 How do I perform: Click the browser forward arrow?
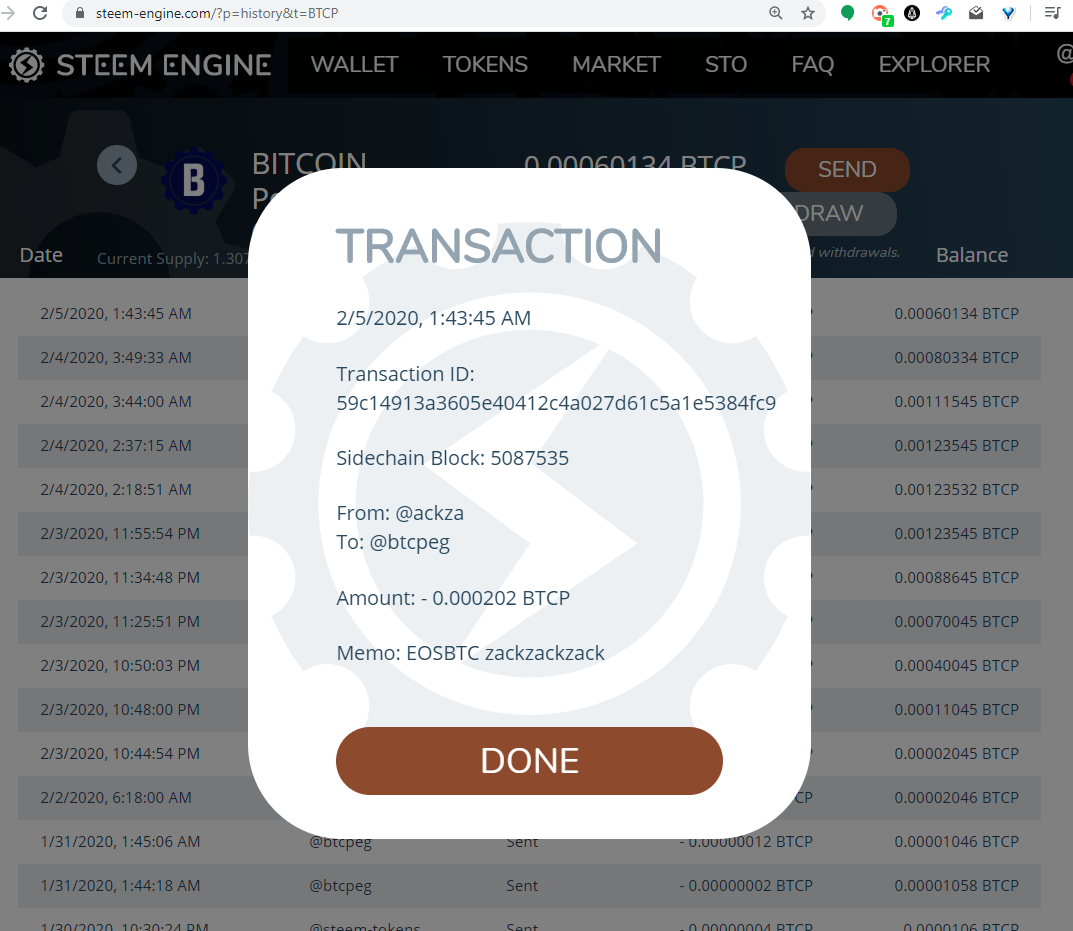pyautogui.click(x=8, y=13)
